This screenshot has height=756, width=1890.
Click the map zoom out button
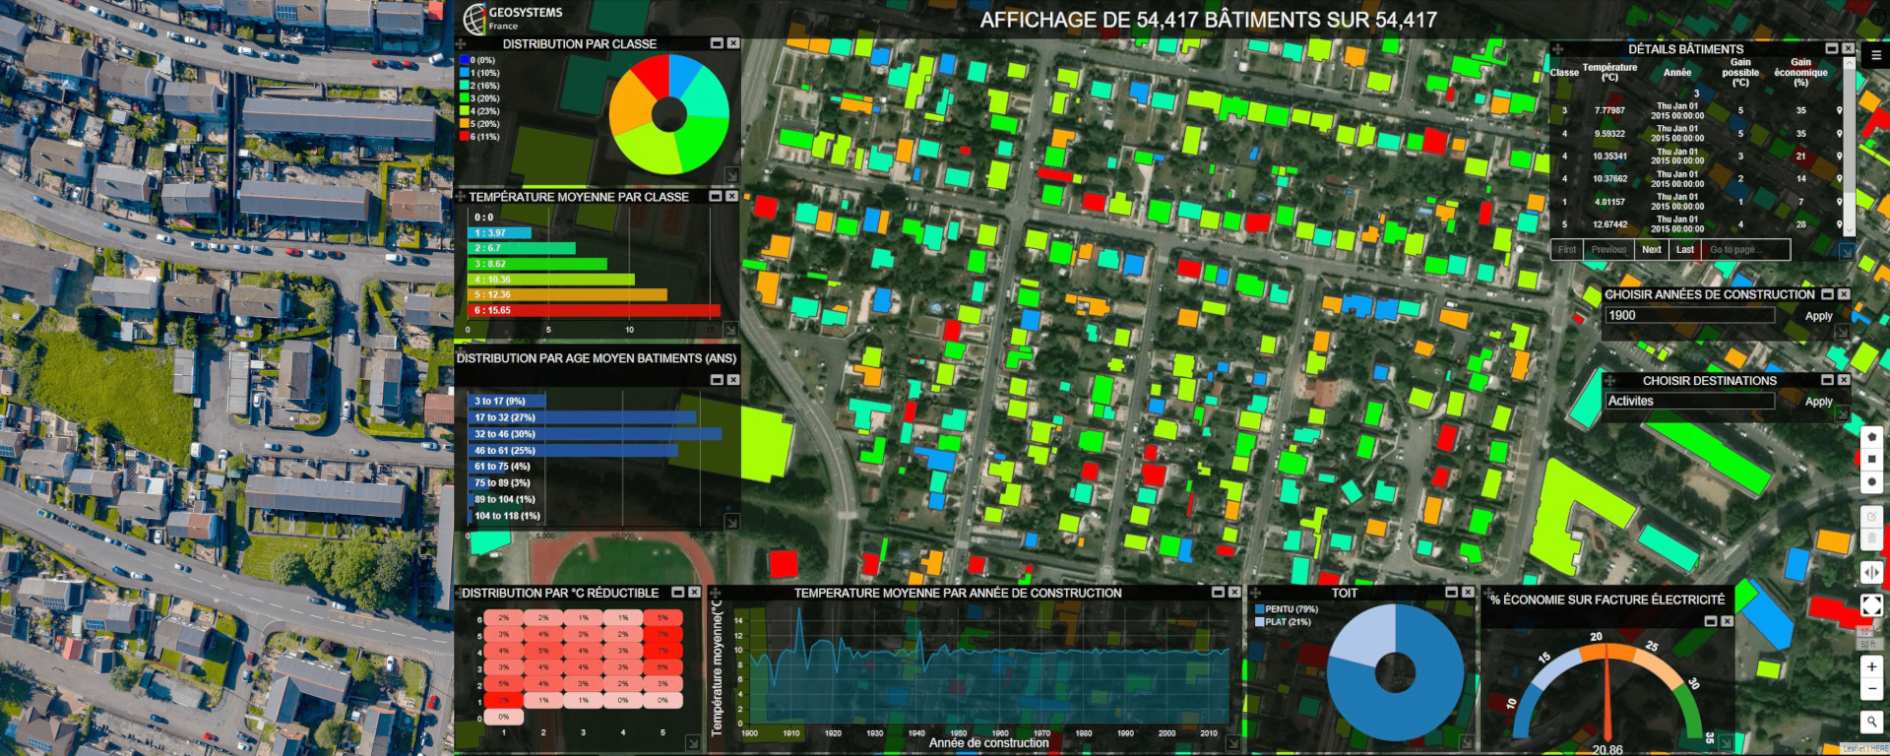(1871, 689)
